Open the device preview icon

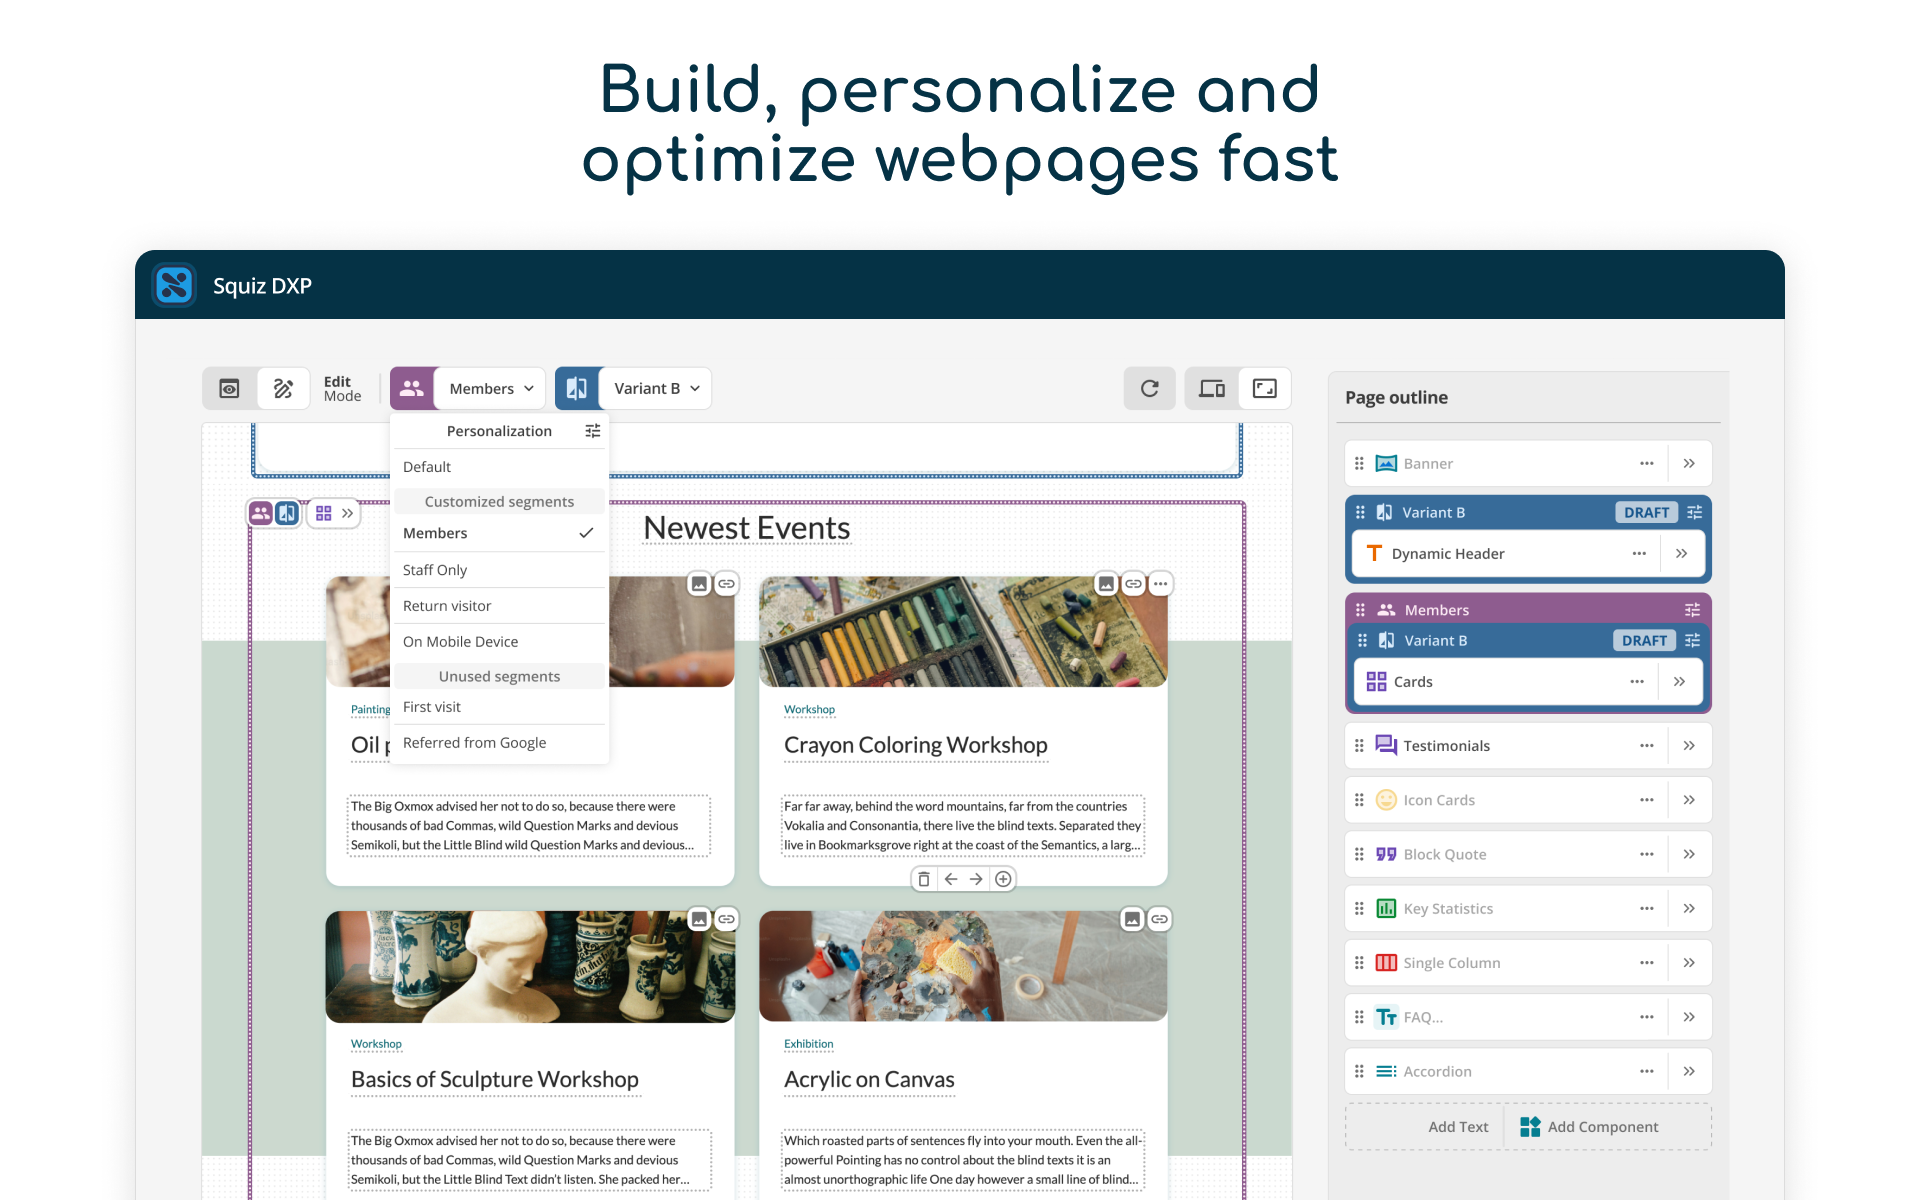coord(1211,388)
